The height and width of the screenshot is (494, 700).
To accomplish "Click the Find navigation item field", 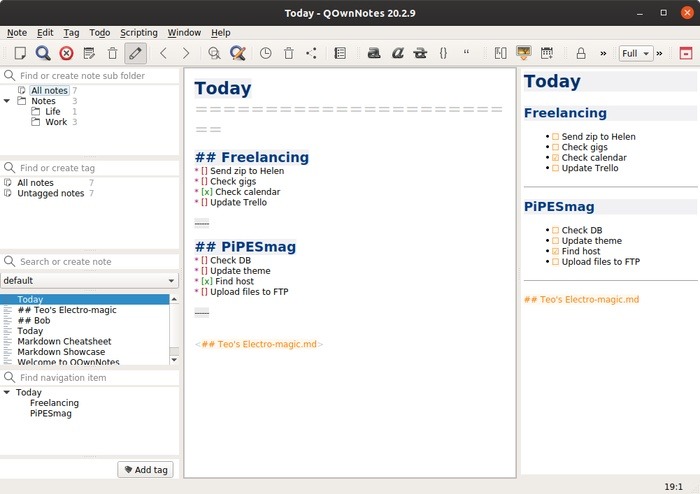I will 89,378.
